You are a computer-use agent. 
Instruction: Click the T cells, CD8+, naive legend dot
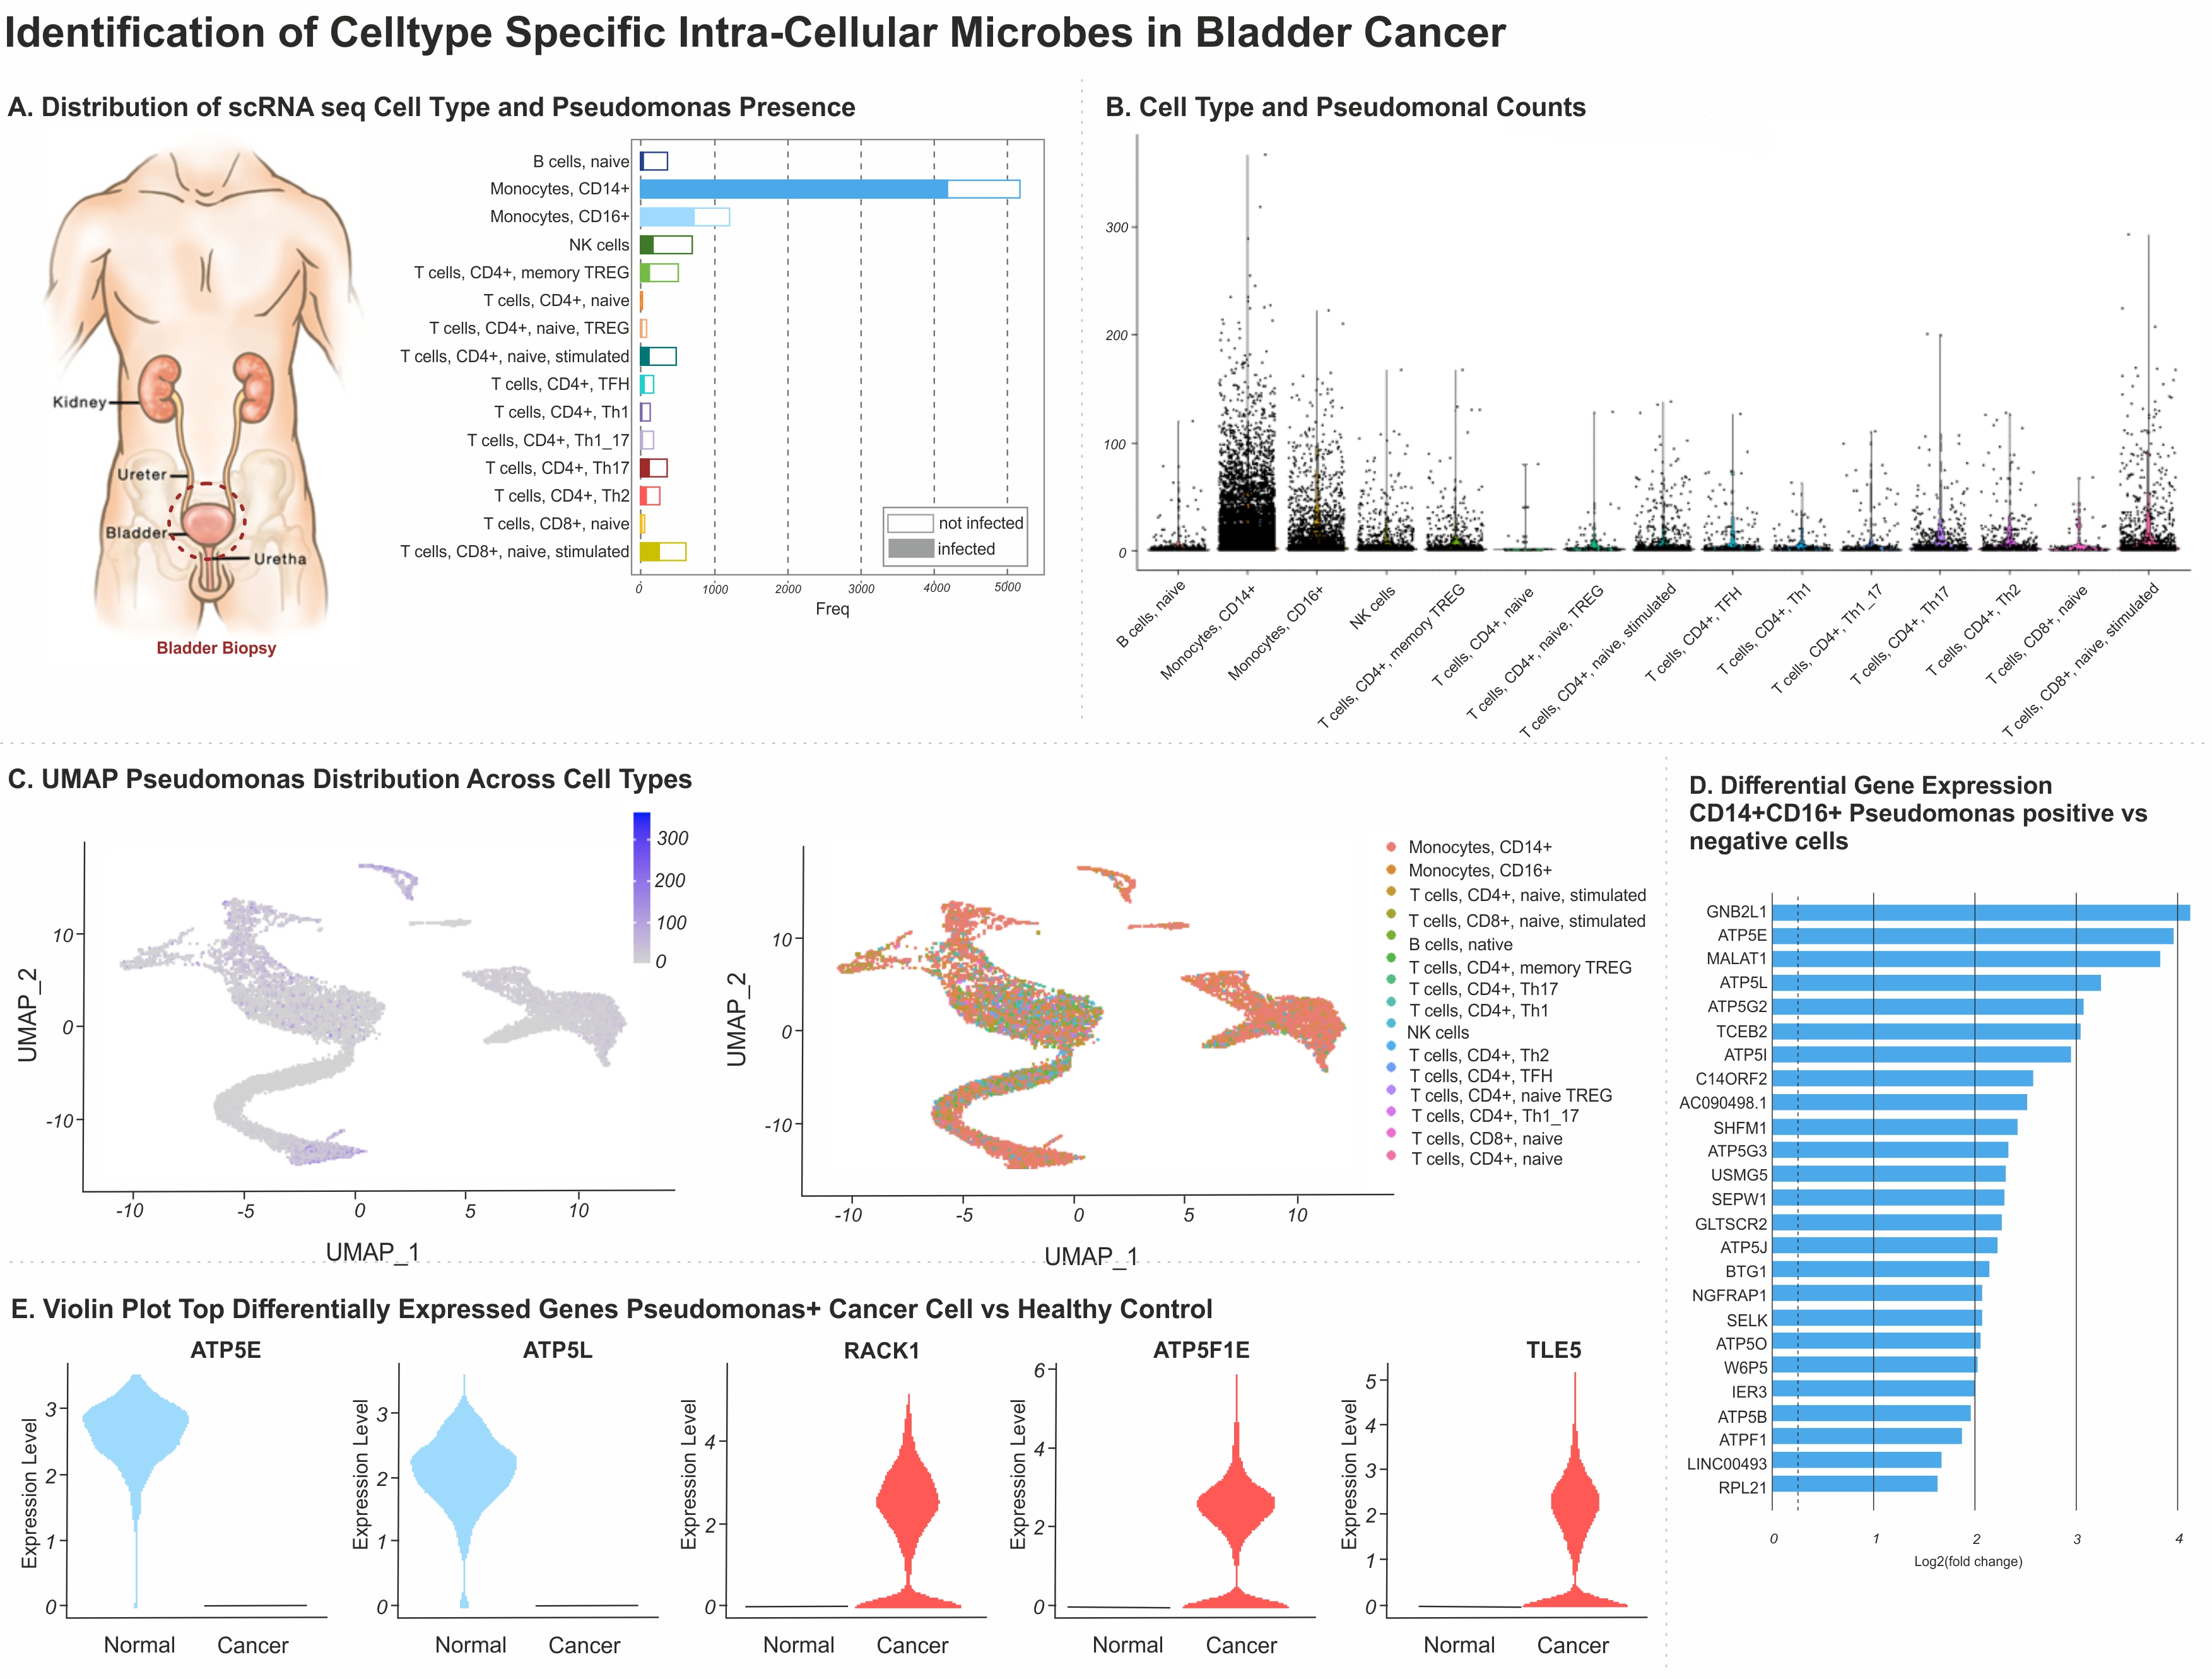coord(1391,1132)
